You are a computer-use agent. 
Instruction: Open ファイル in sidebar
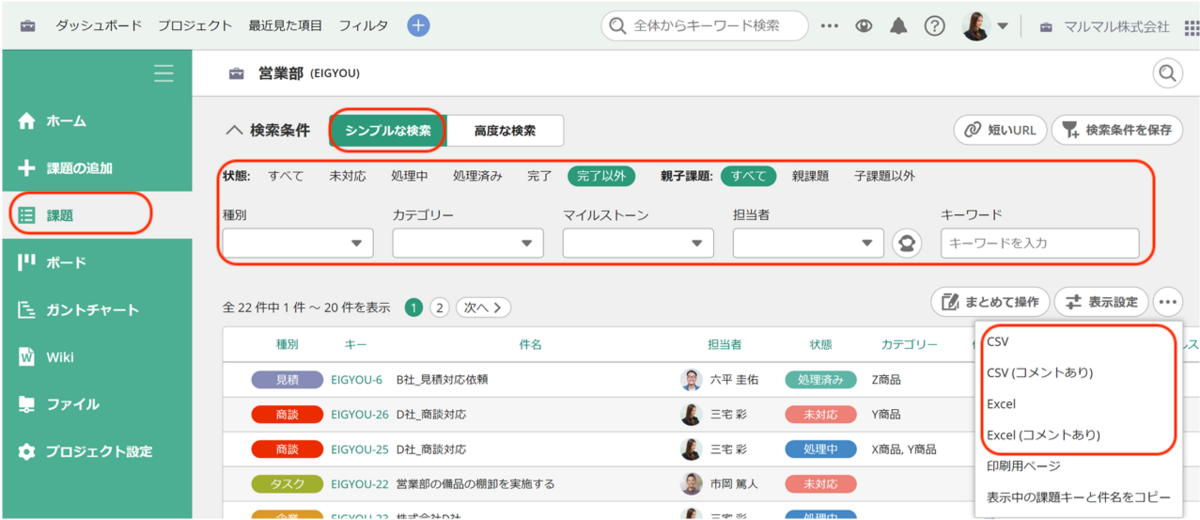tap(59, 404)
